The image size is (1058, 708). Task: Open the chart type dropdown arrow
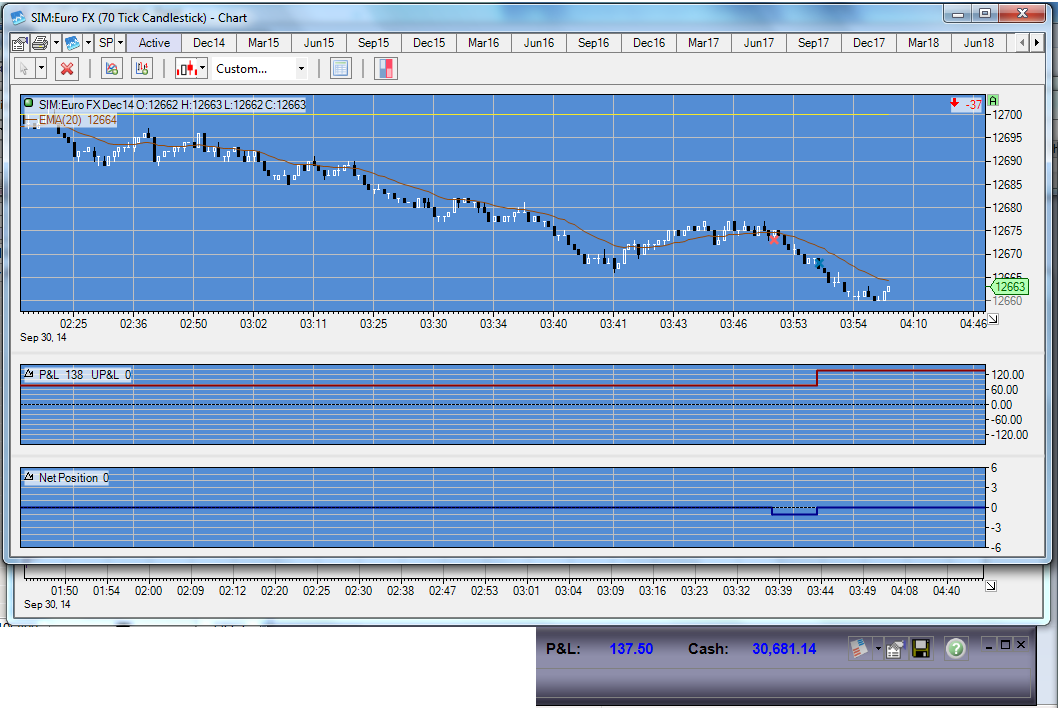click(x=202, y=69)
